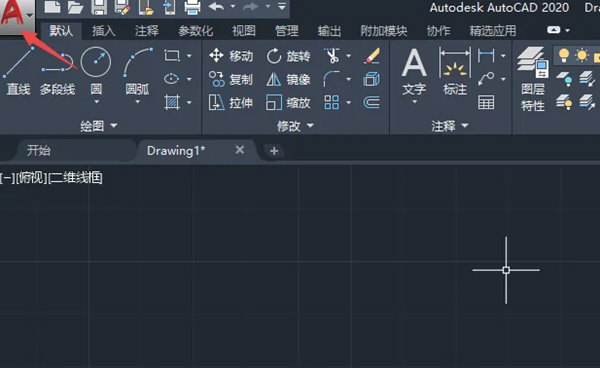Screen dimensions: 600x368
Task: Open the 管理 ribbon tab
Action: [x=287, y=31]
